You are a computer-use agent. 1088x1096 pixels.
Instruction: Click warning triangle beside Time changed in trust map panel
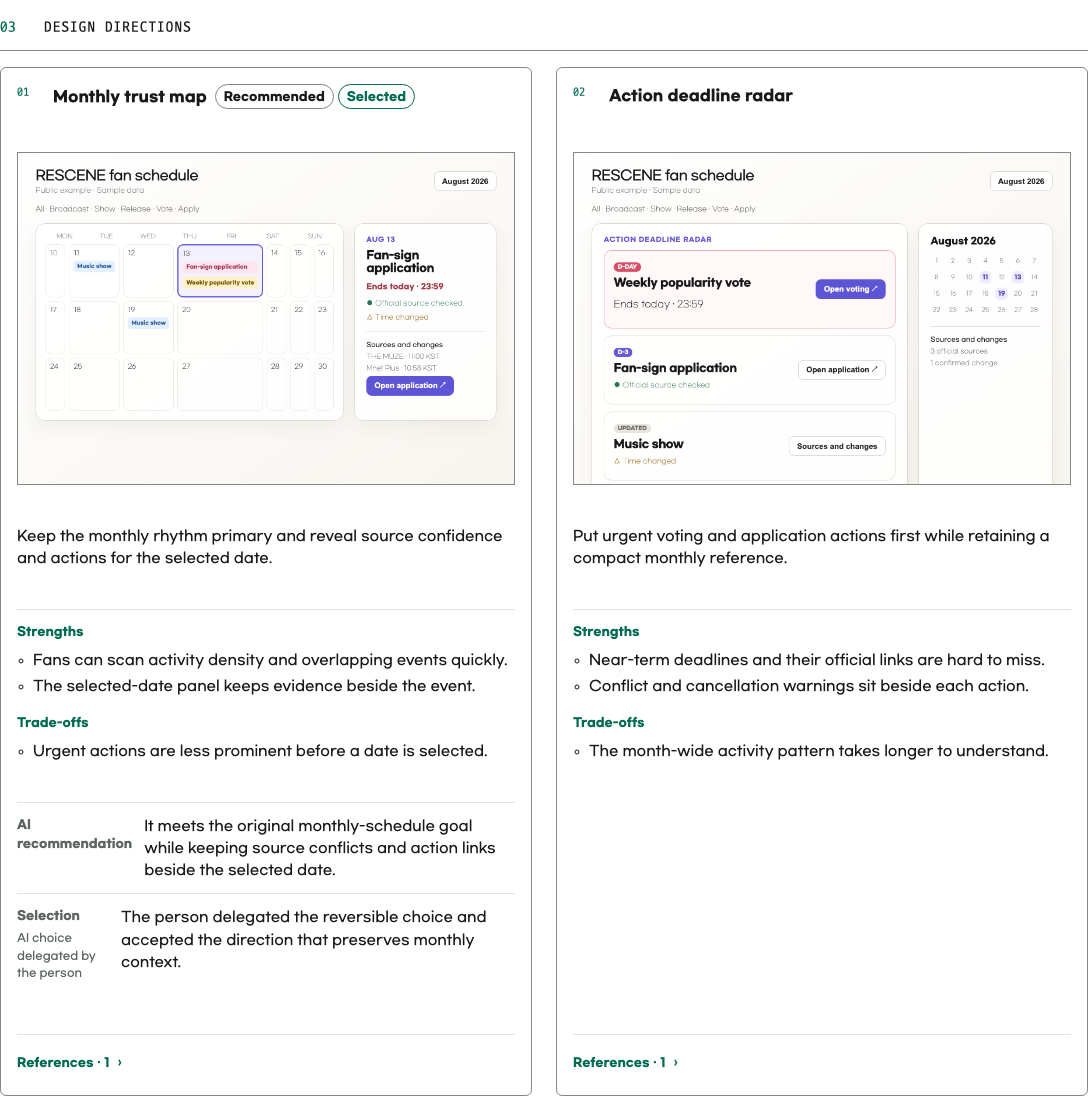pyautogui.click(x=370, y=317)
